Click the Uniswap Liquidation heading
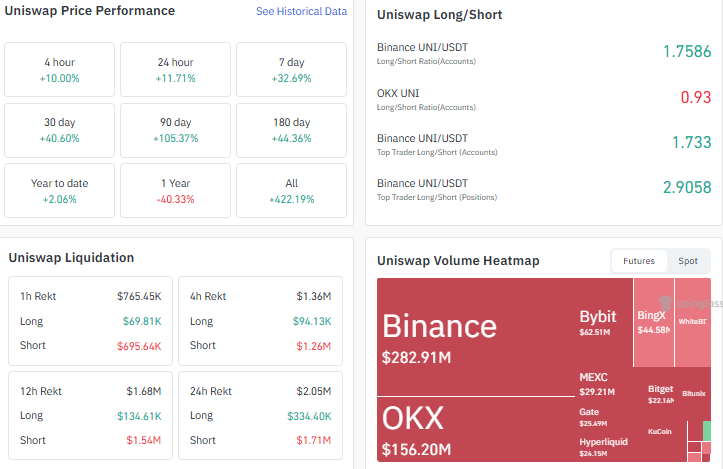 71,258
